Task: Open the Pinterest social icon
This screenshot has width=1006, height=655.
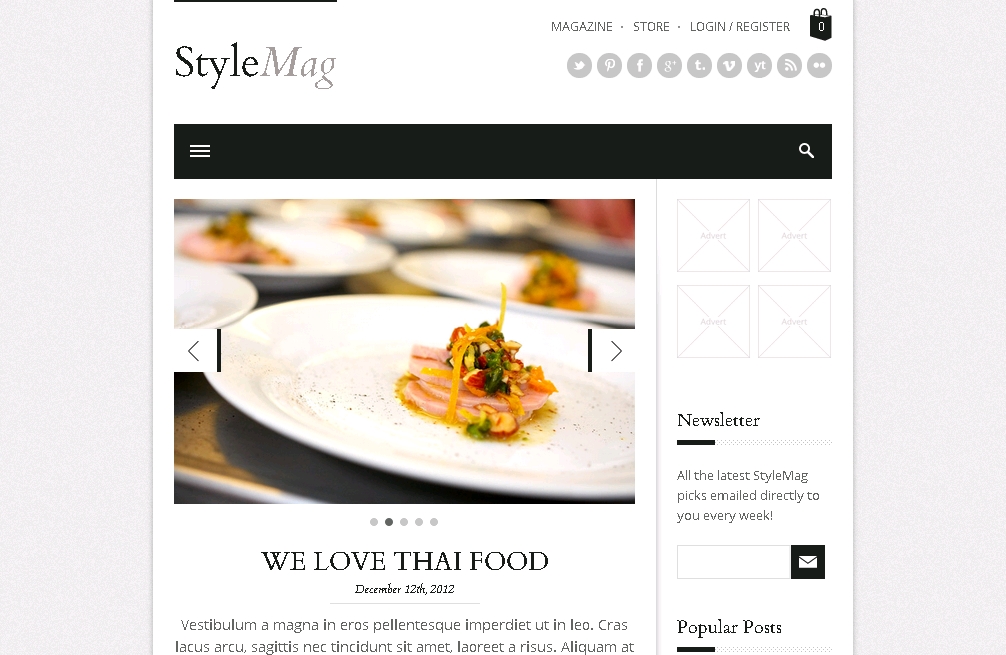Action: 610,65
